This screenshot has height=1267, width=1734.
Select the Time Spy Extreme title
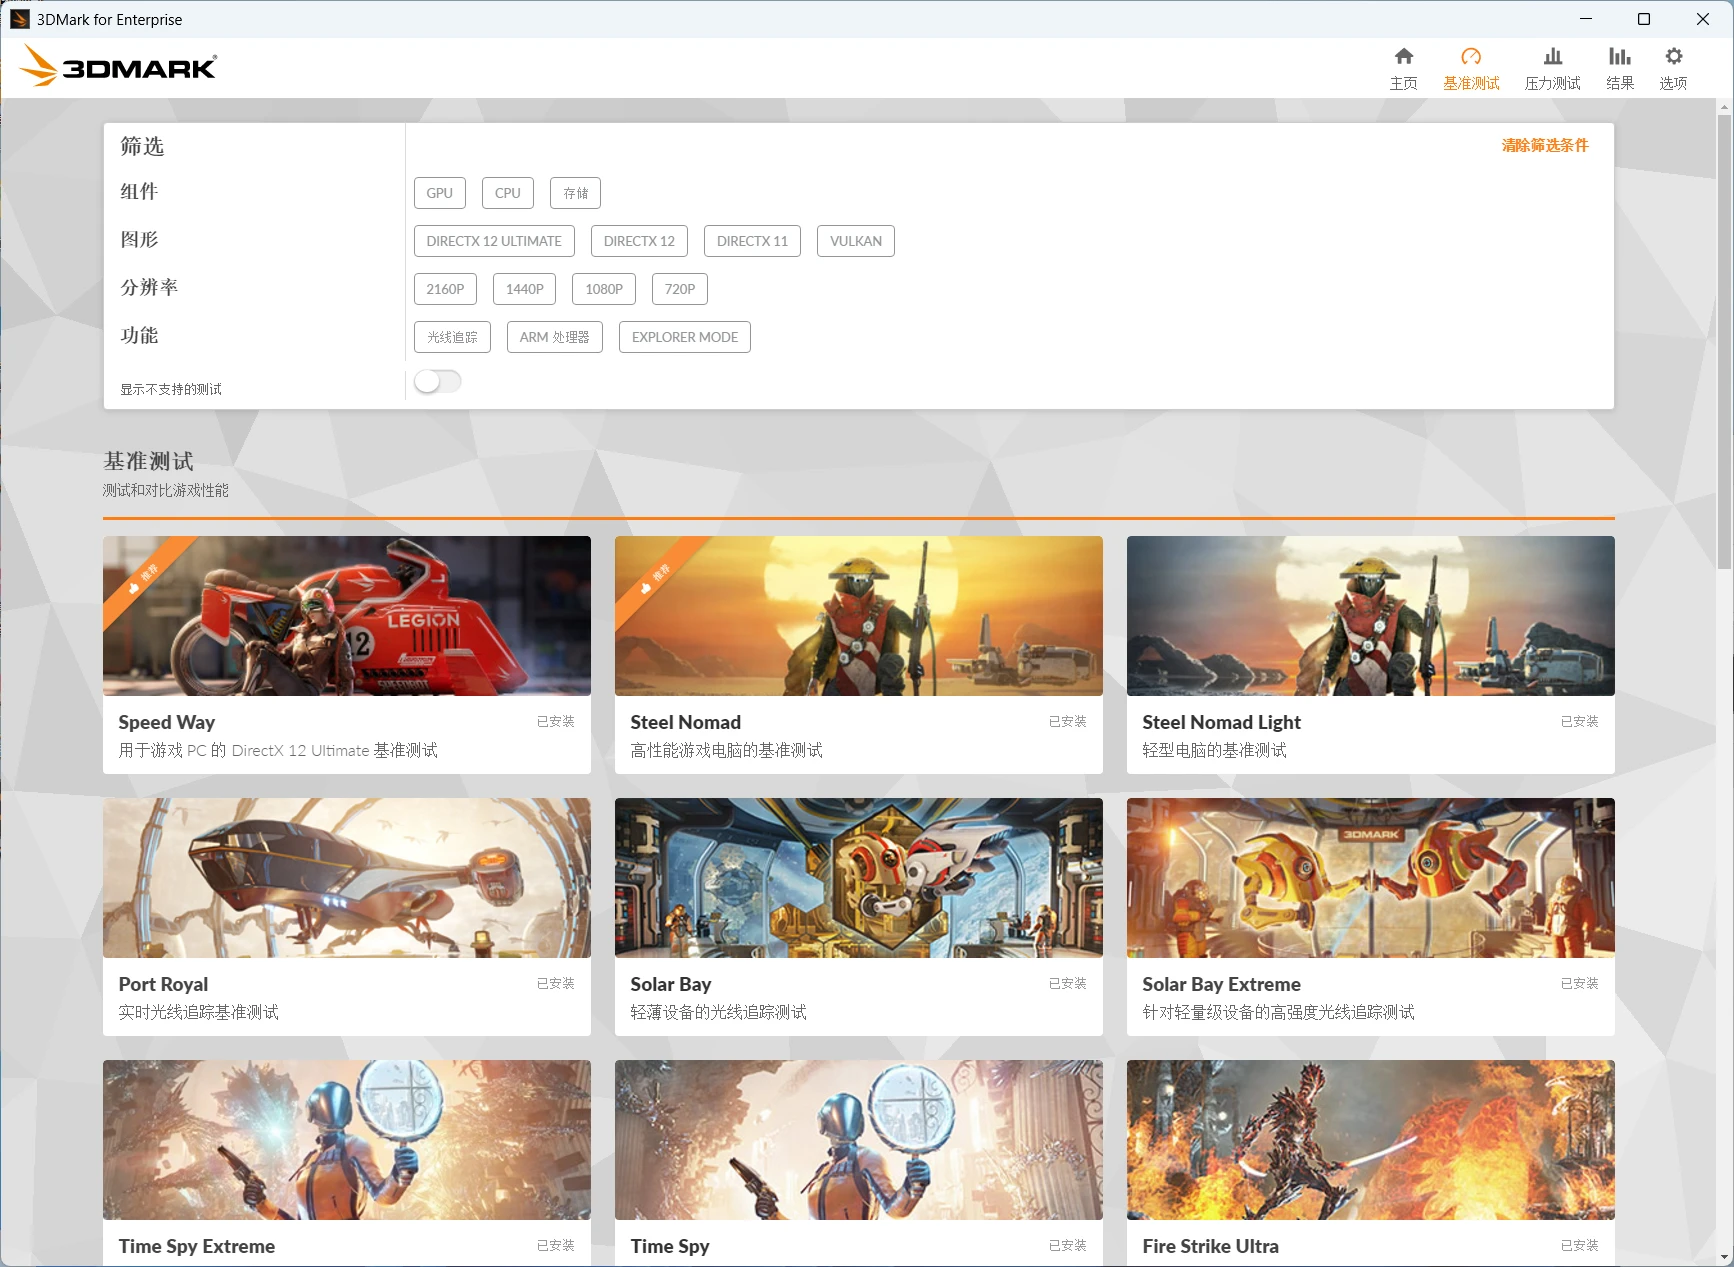click(197, 1246)
